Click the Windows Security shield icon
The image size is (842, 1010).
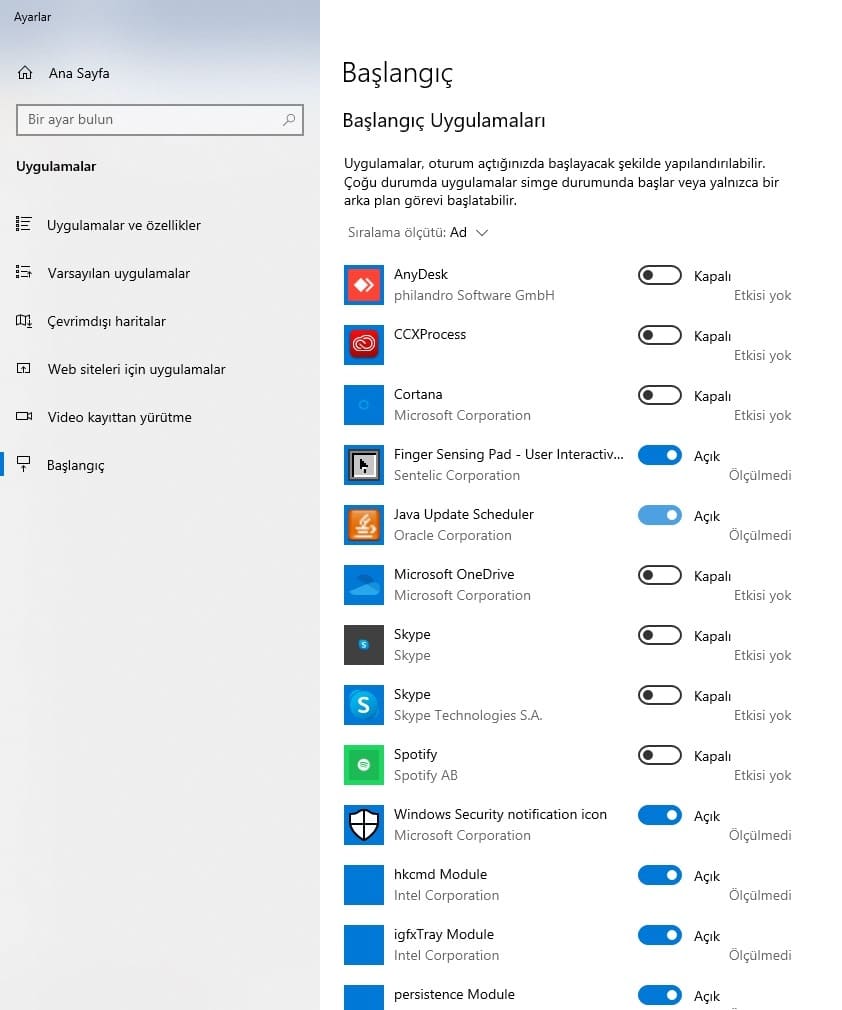pos(363,824)
